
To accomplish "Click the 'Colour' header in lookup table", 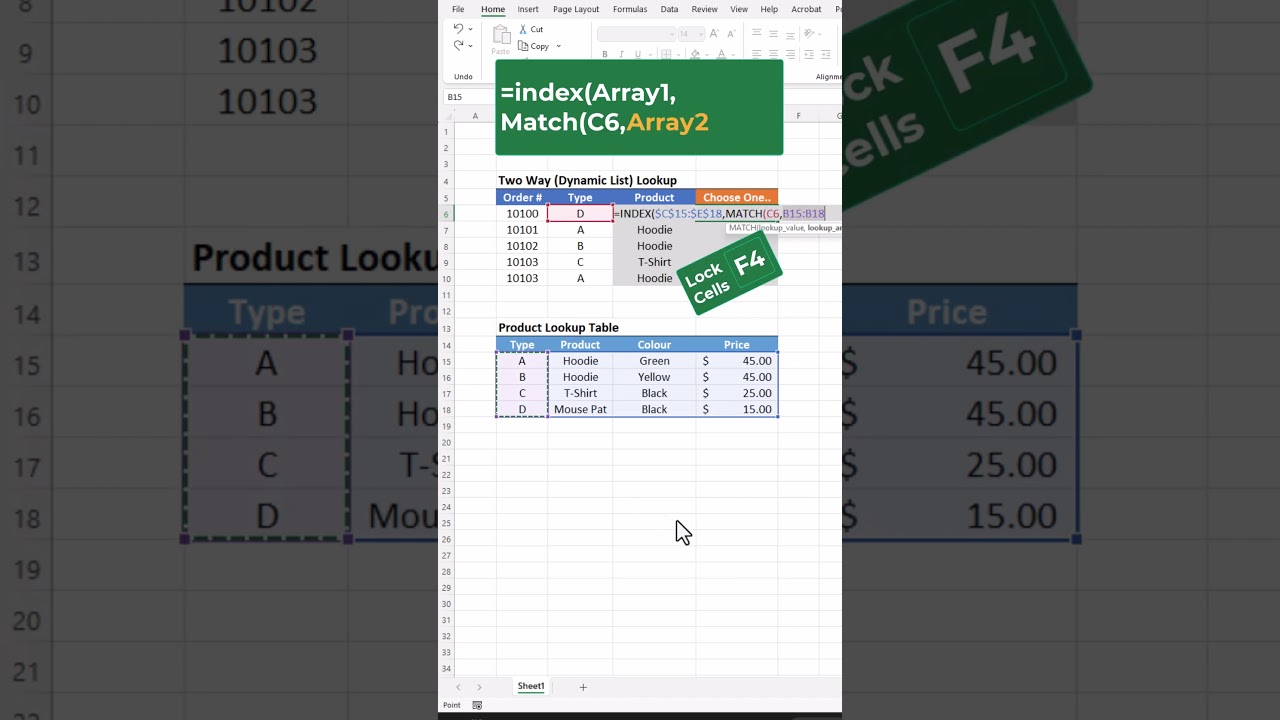I will pos(654,345).
